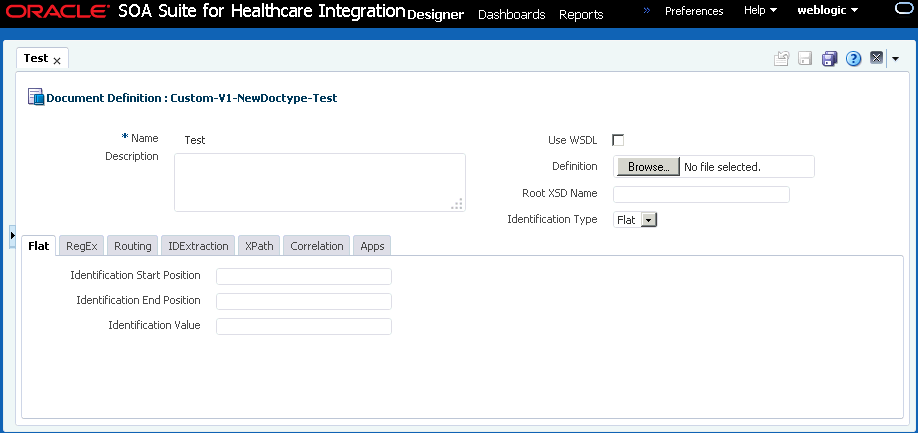Open the Identification Type Flat dropdown
Screen dimensions: 918x433
point(635,220)
